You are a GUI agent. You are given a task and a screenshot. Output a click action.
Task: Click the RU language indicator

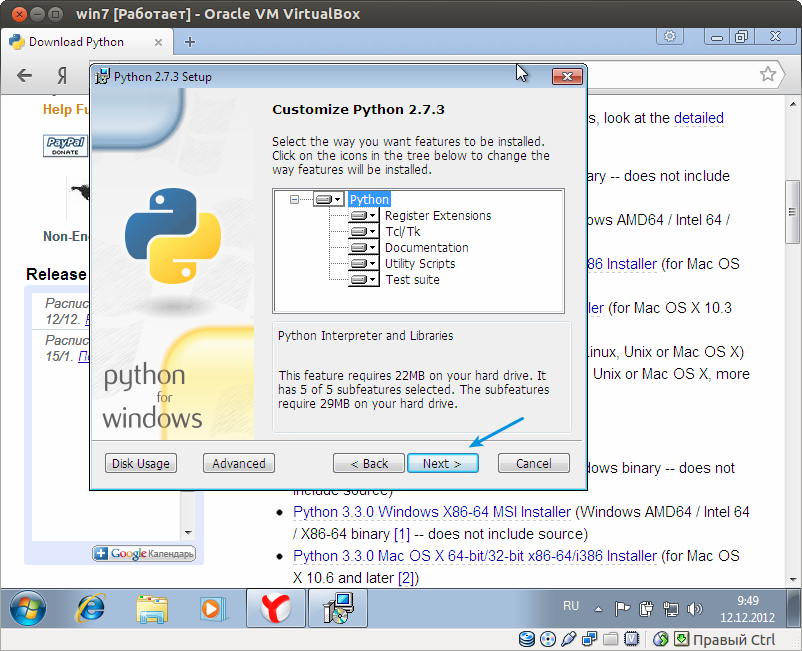pyautogui.click(x=571, y=606)
